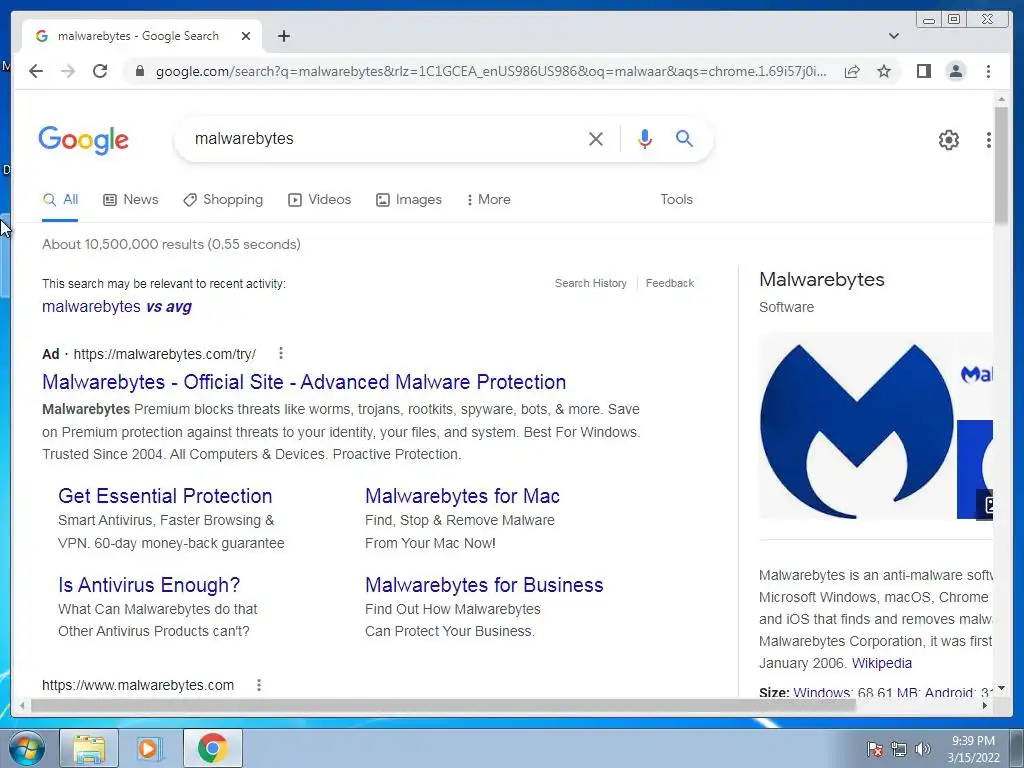
Task: Open Windows Media Player from taskbar
Action: pos(150,748)
